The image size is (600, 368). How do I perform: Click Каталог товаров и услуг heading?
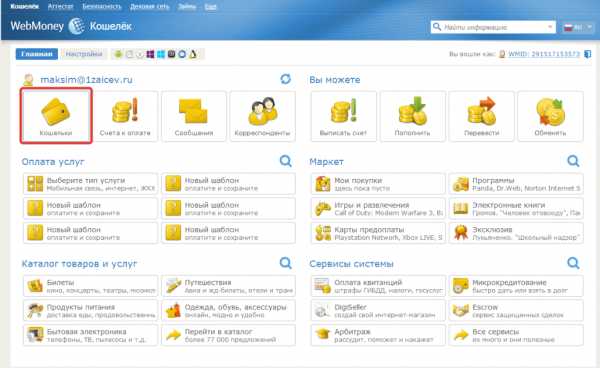[79, 264]
